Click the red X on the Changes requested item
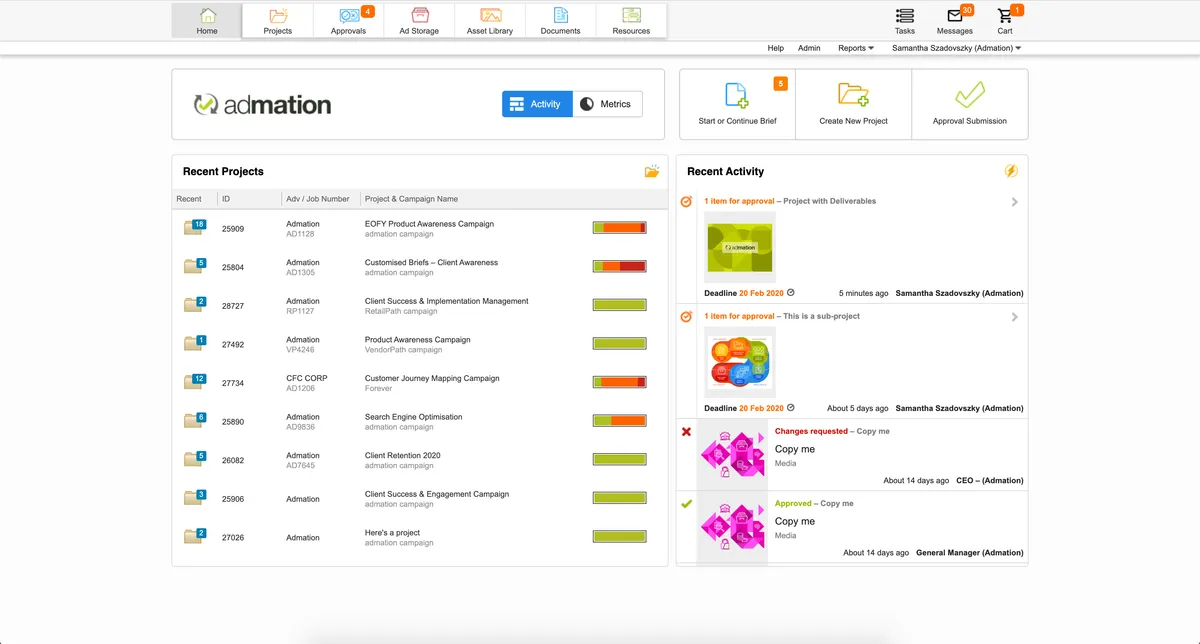 (686, 432)
